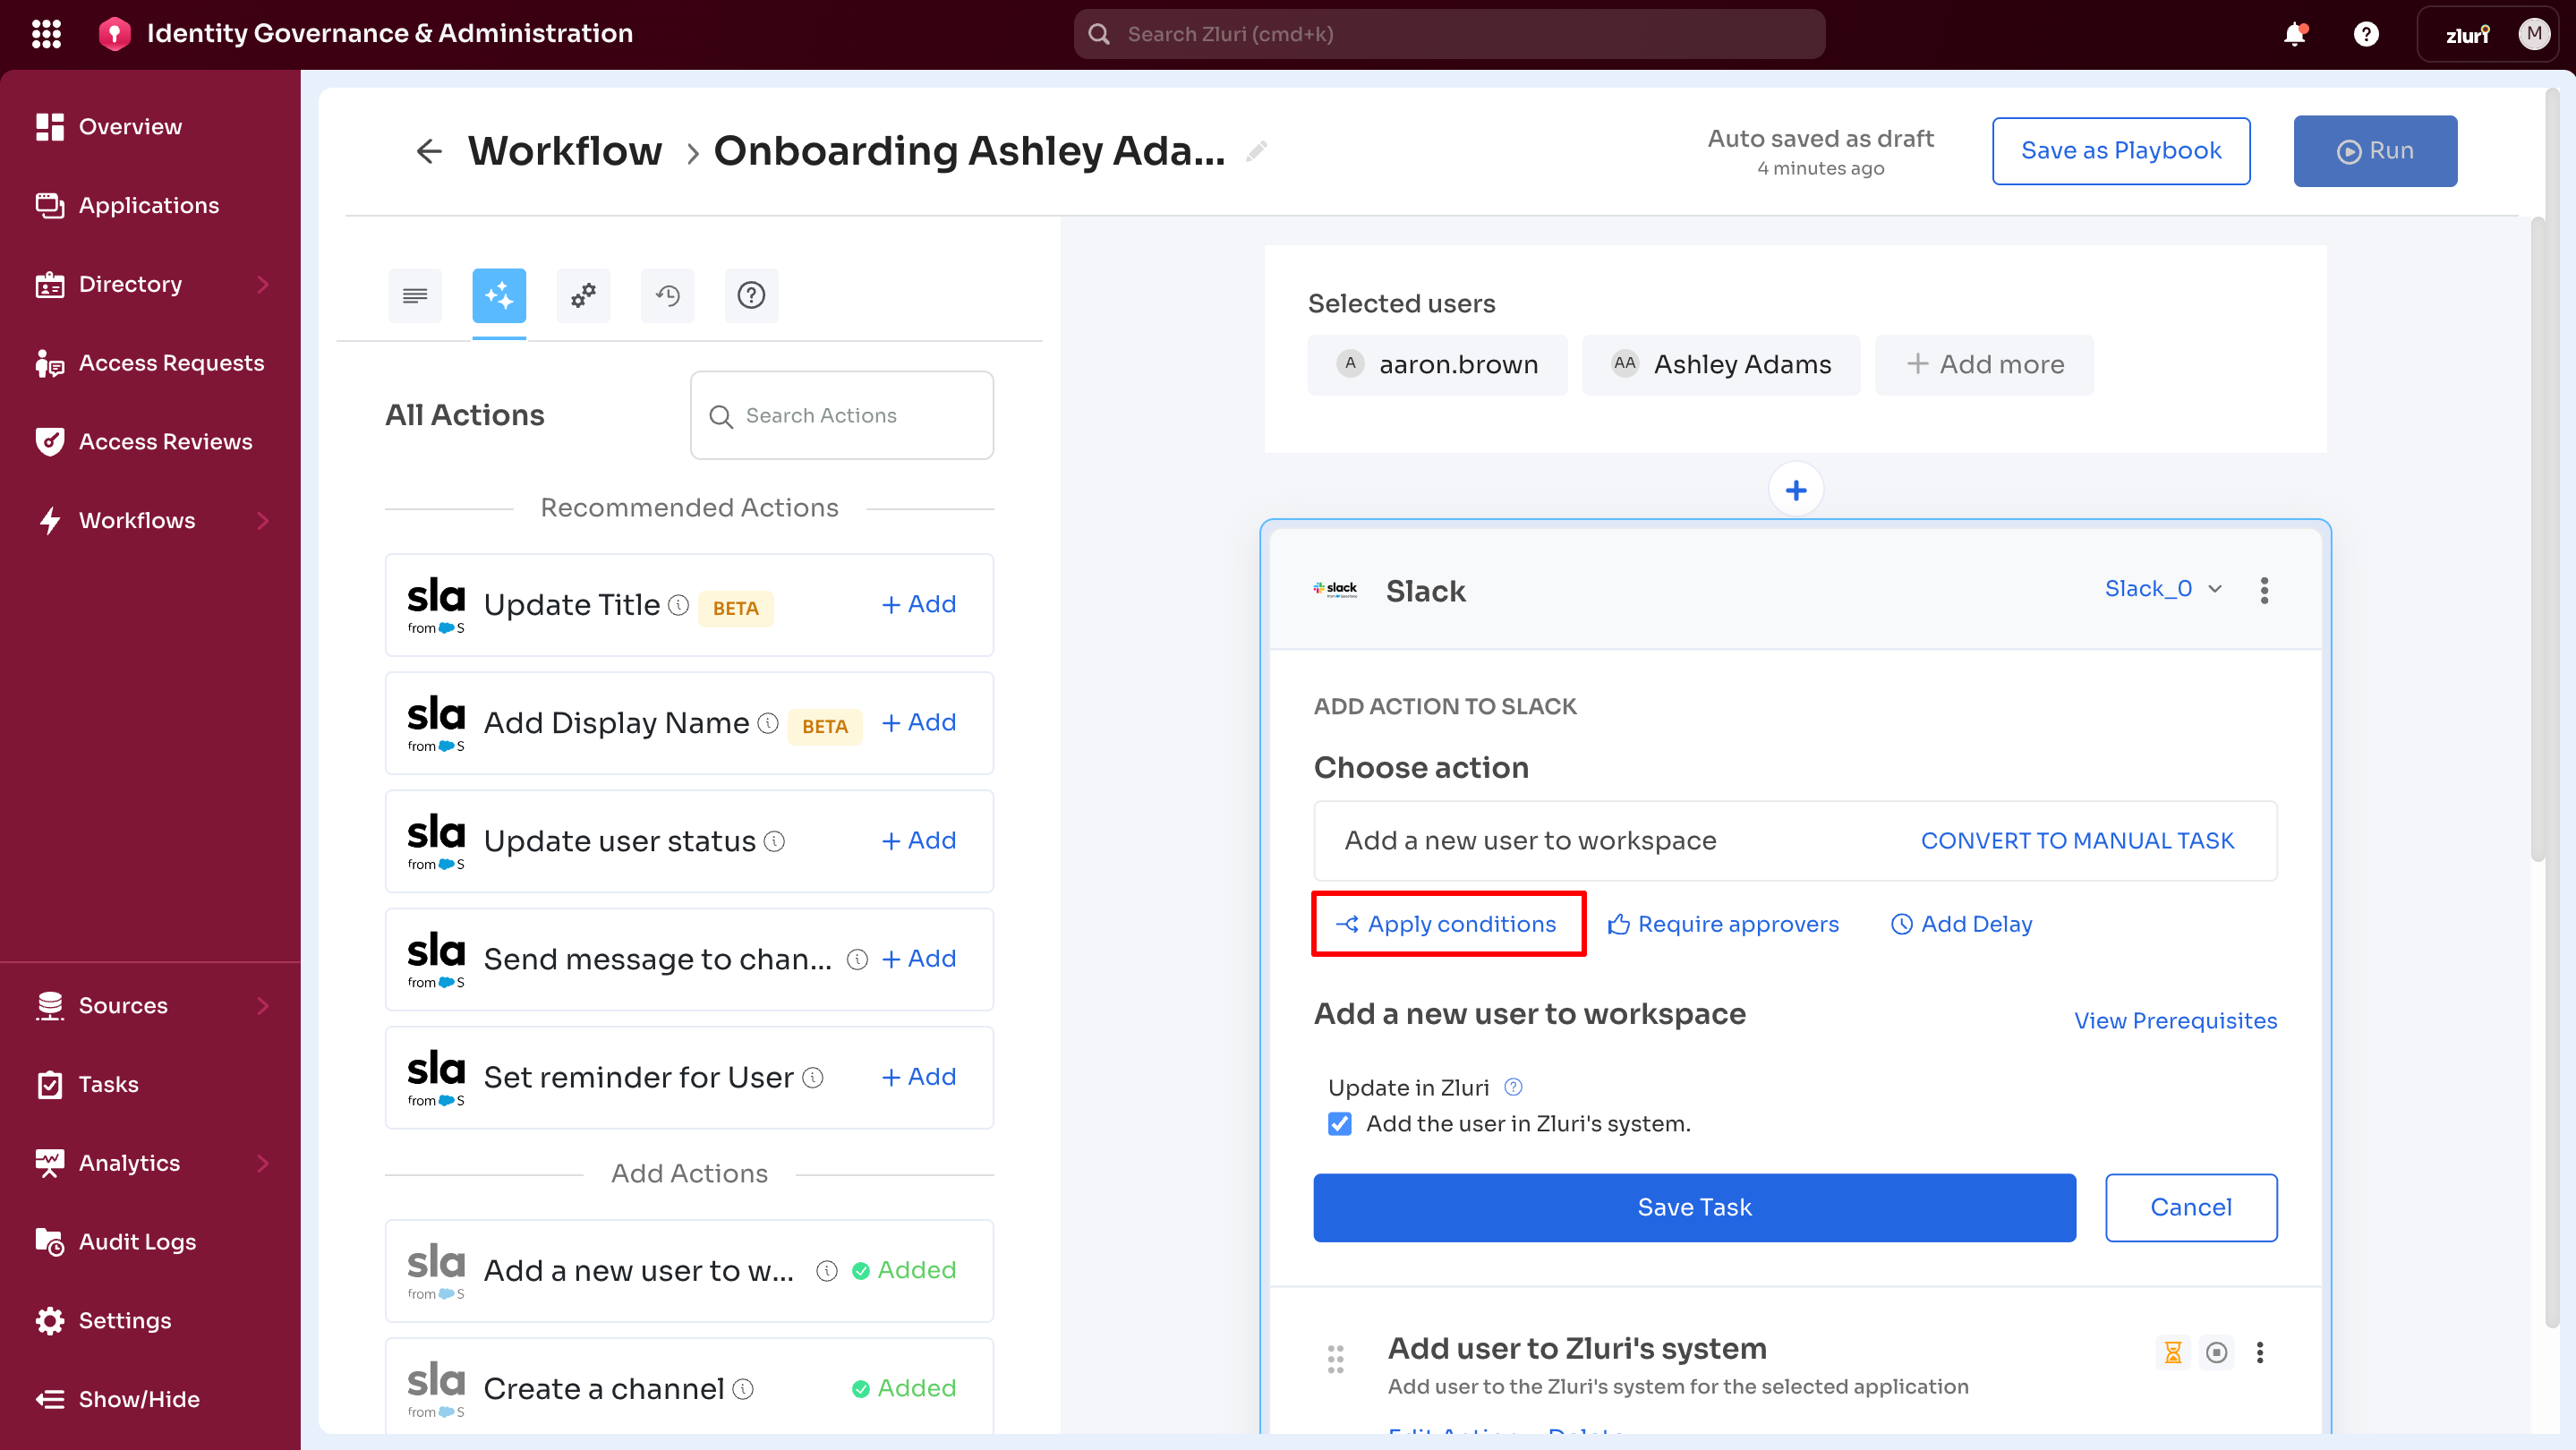Open the Google apps grid icon
2576x1450 pixels.
46,33
